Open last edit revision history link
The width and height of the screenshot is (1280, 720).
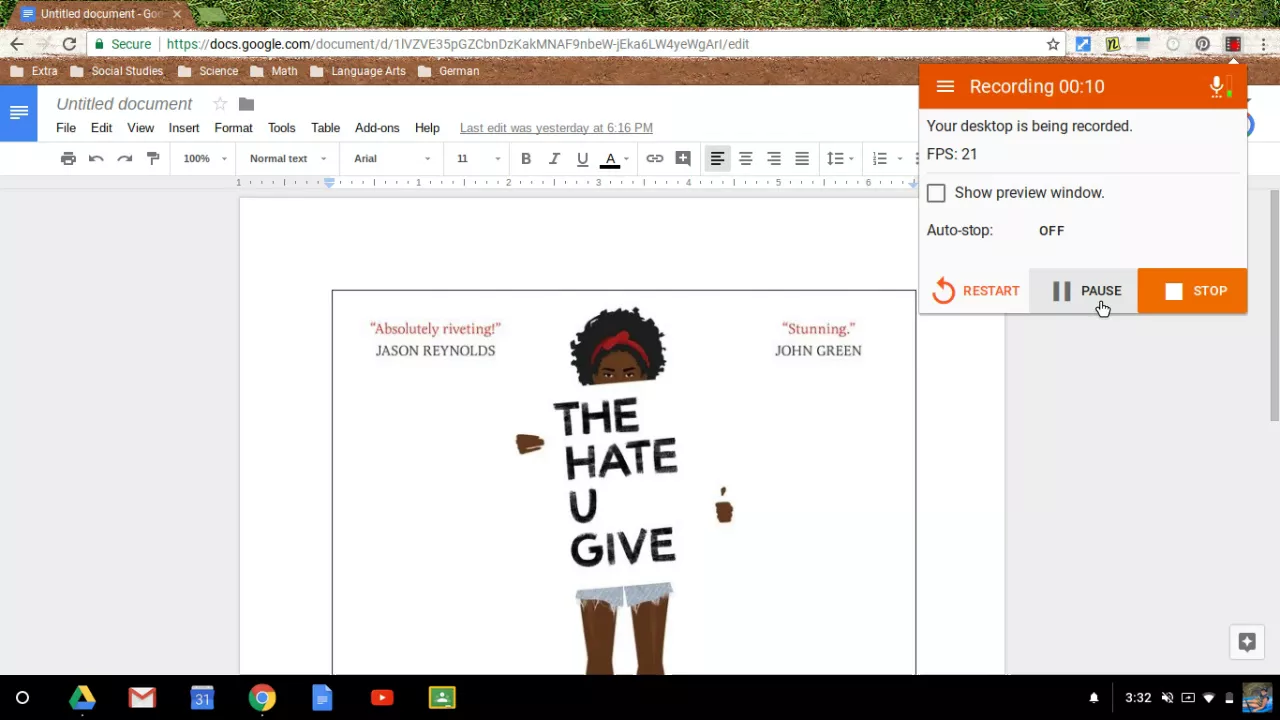[556, 128]
